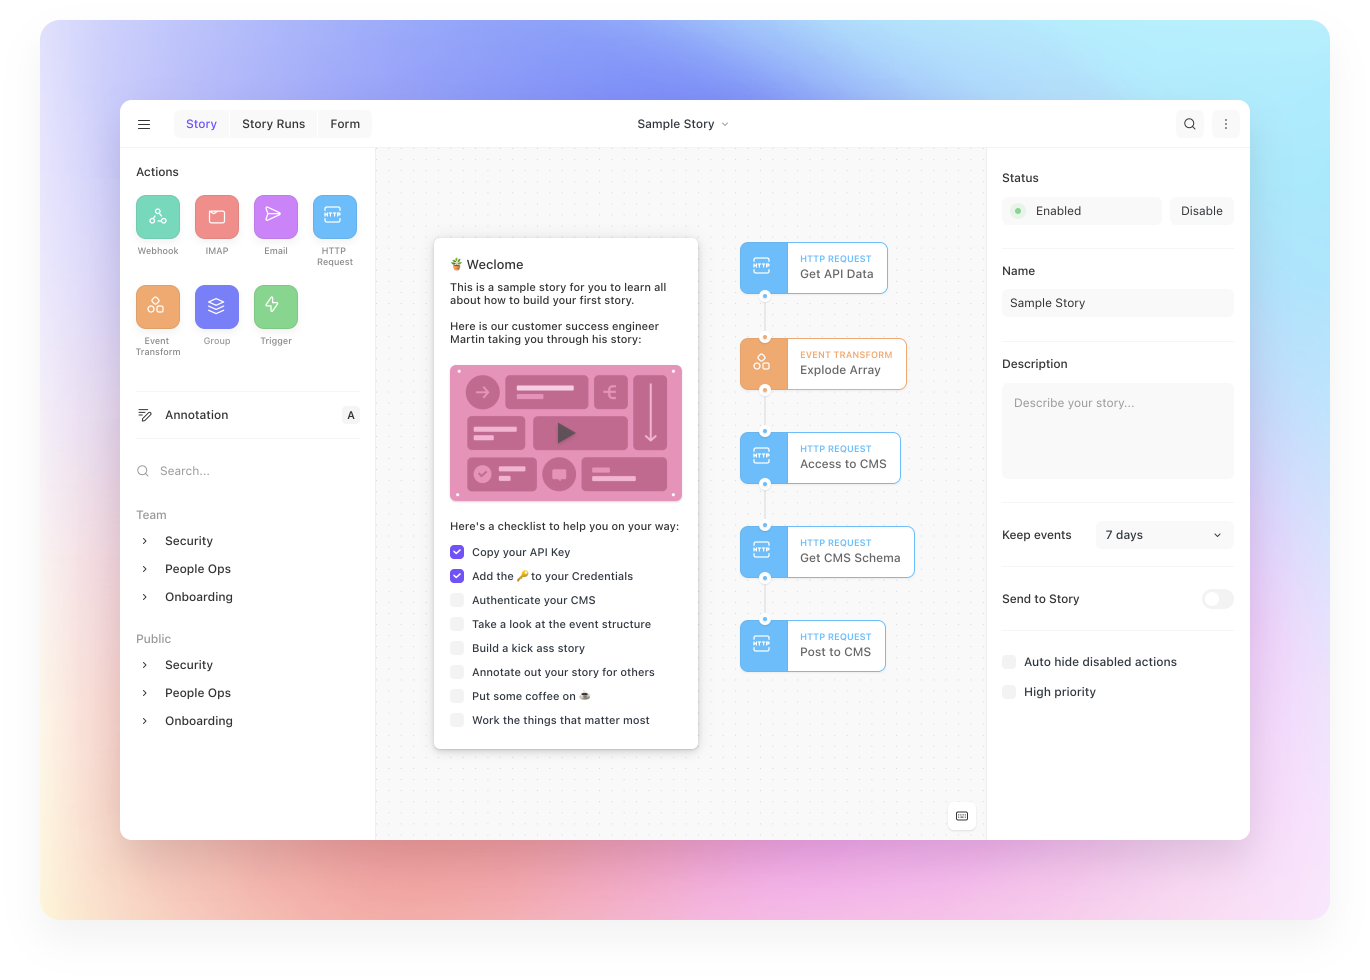Open the Keep events 7 days dropdown

coord(1164,535)
